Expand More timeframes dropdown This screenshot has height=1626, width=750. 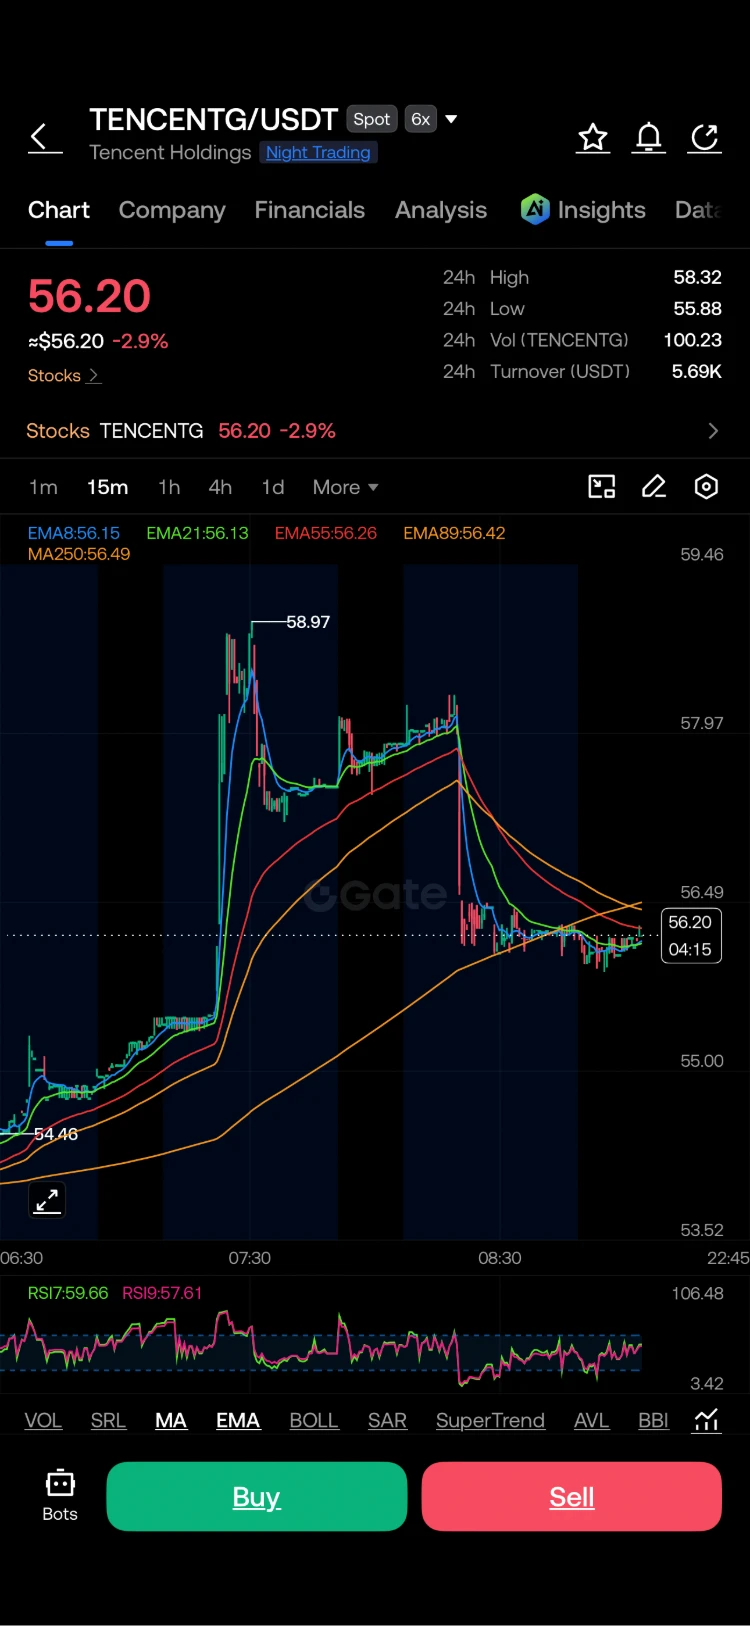tap(346, 487)
